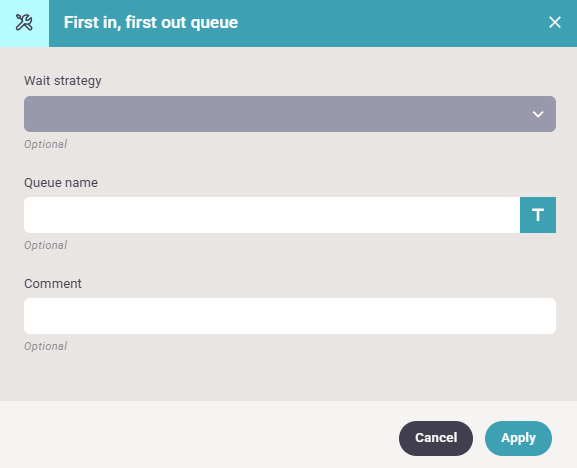Click the Optional hint below Queue name
Image resolution: width=577 pixels, height=468 pixels.
pyautogui.click(x=46, y=245)
